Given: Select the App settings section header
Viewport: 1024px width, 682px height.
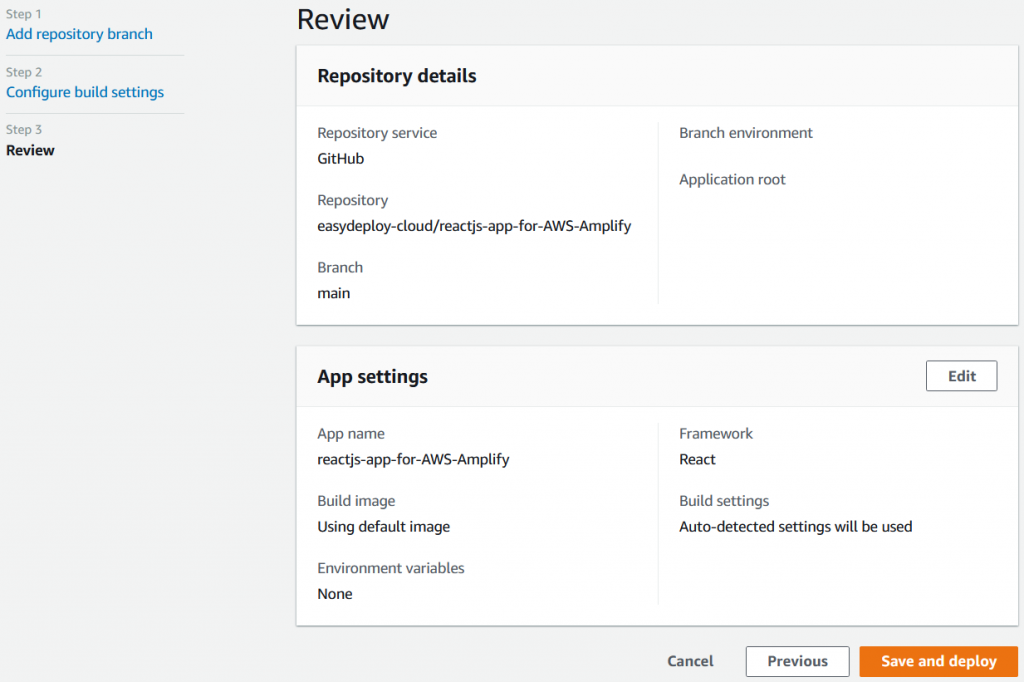Looking at the screenshot, I should coord(371,377).
